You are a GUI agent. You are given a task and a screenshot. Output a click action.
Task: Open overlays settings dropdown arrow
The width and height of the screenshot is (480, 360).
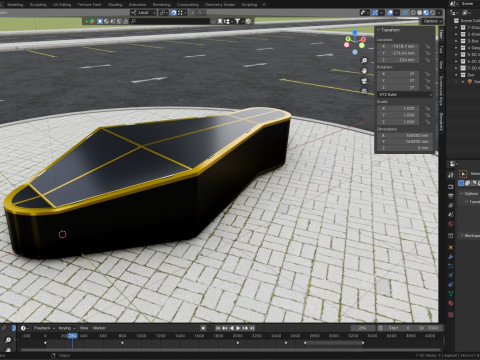click(x=396, y=13)
